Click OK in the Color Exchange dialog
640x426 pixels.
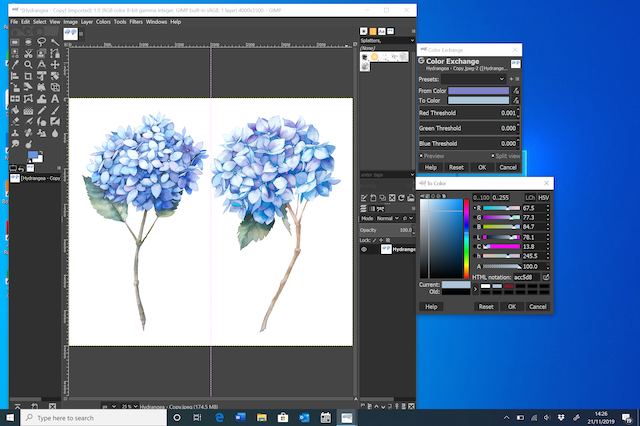click(x=482, y=167)
